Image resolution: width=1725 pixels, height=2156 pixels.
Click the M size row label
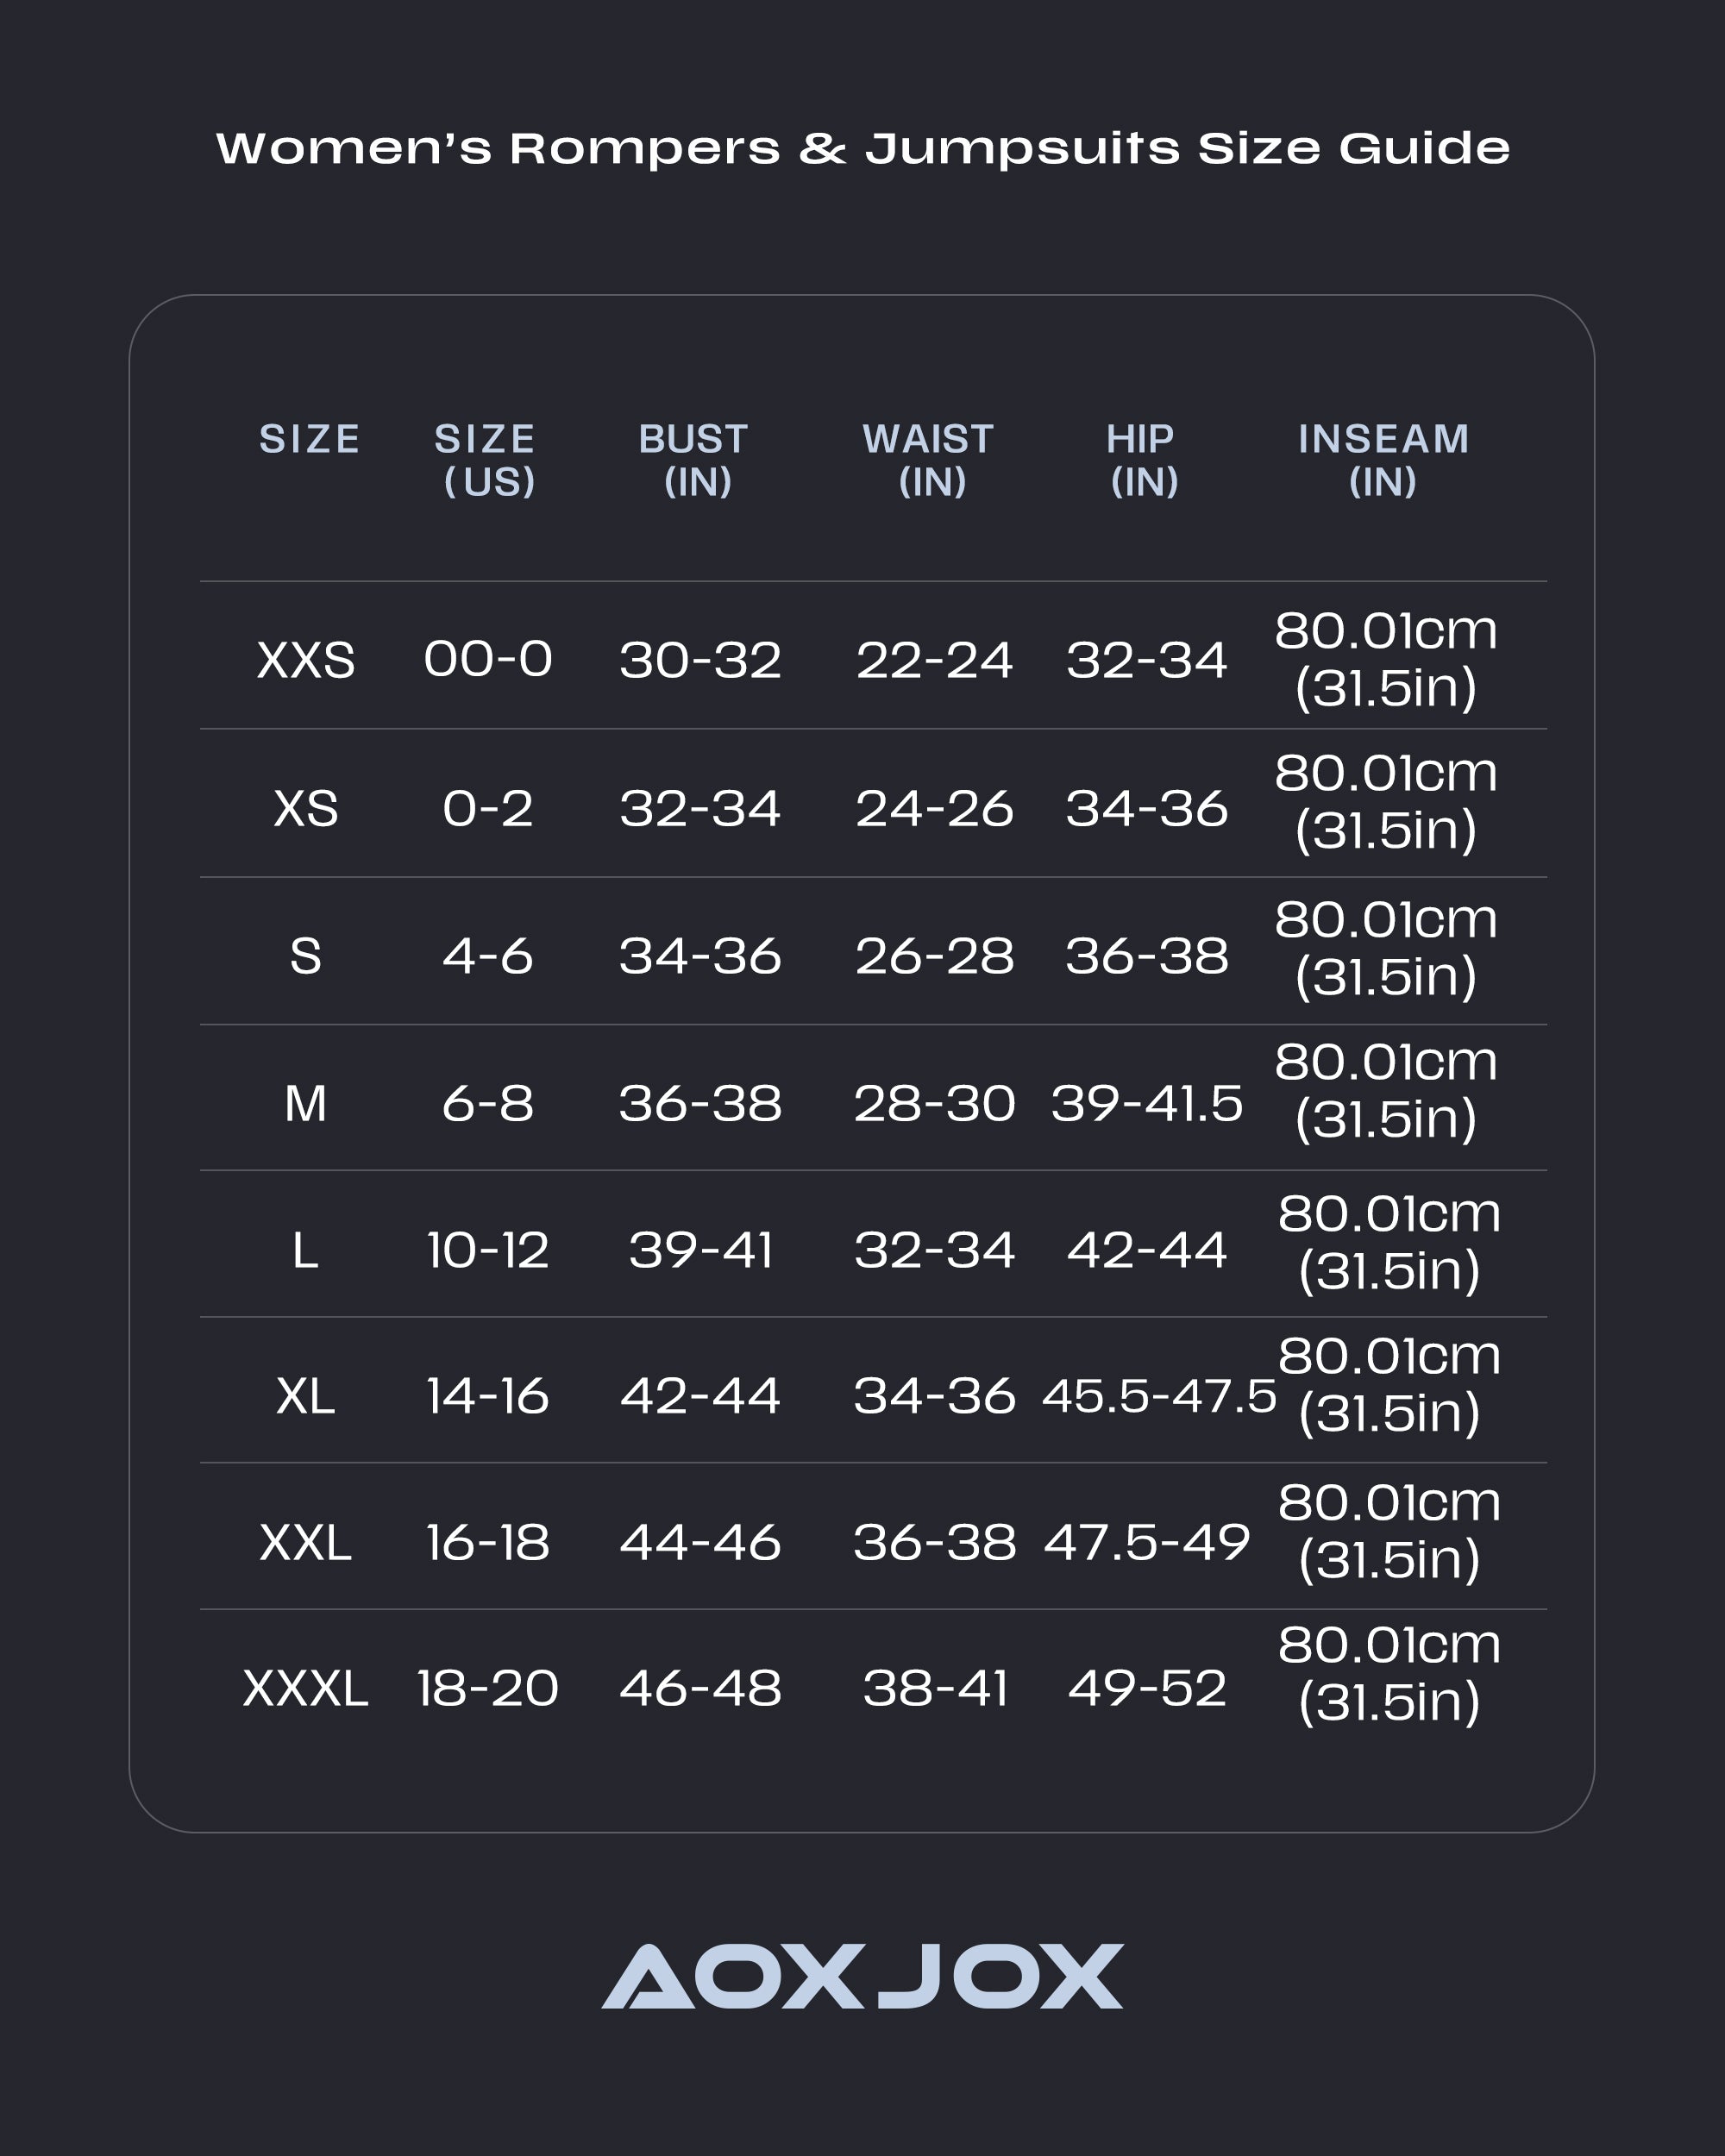(306, 1104)
